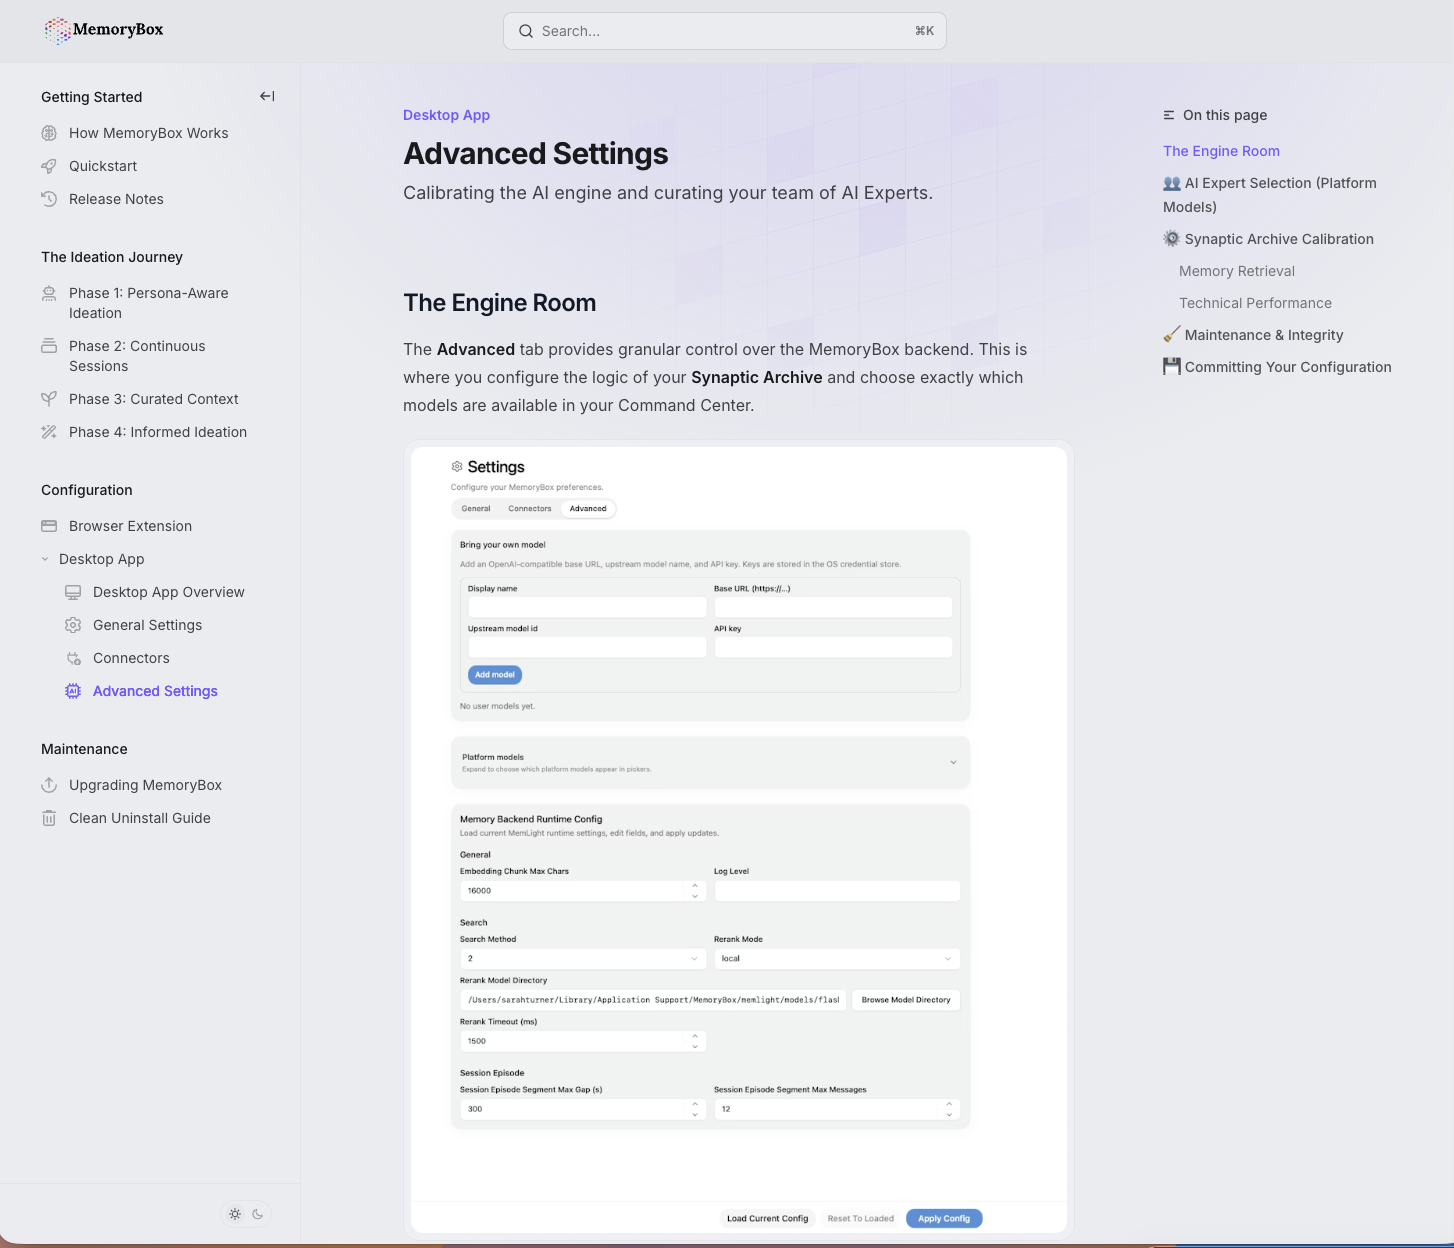Click the Upstream model id field
This screenshot has width=1454, height=1248.
click(587, 647)
